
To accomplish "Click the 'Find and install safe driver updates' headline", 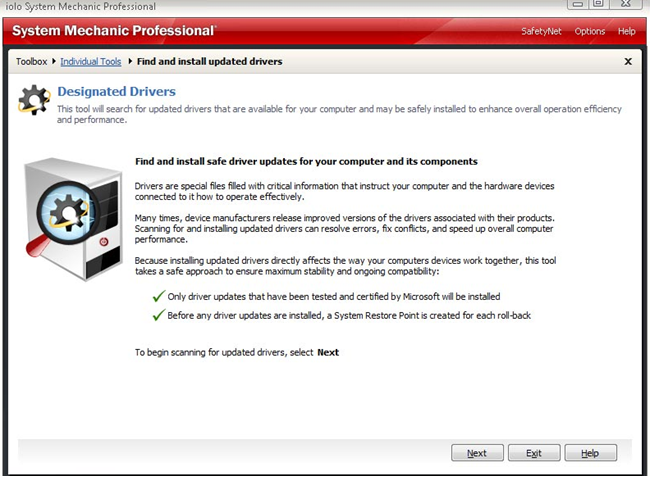I will point(306,161).
